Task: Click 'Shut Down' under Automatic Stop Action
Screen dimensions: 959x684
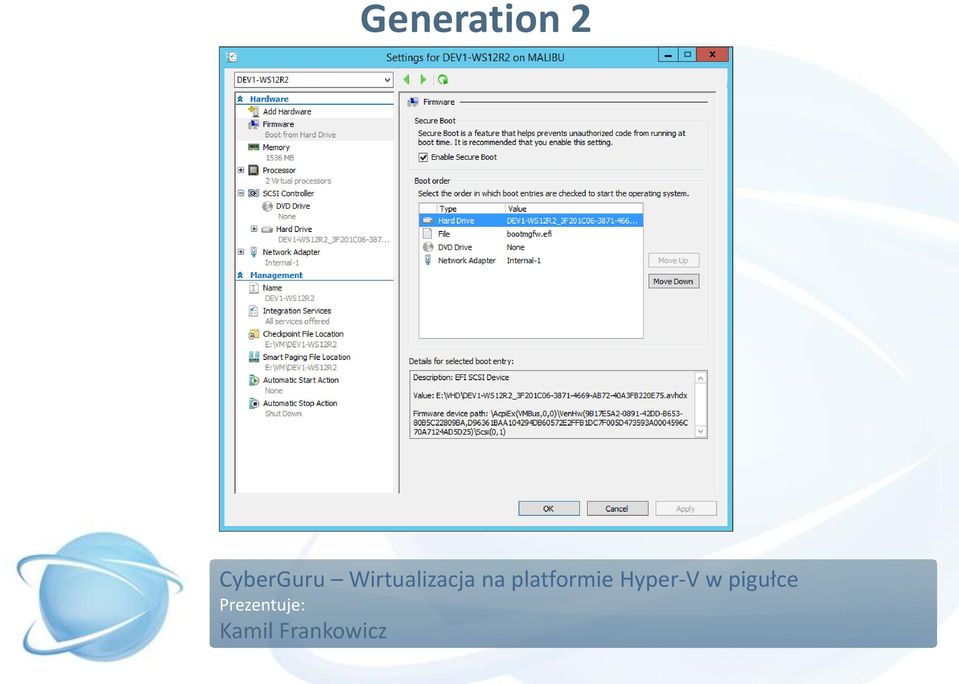Action: click(x=283, y=414)
